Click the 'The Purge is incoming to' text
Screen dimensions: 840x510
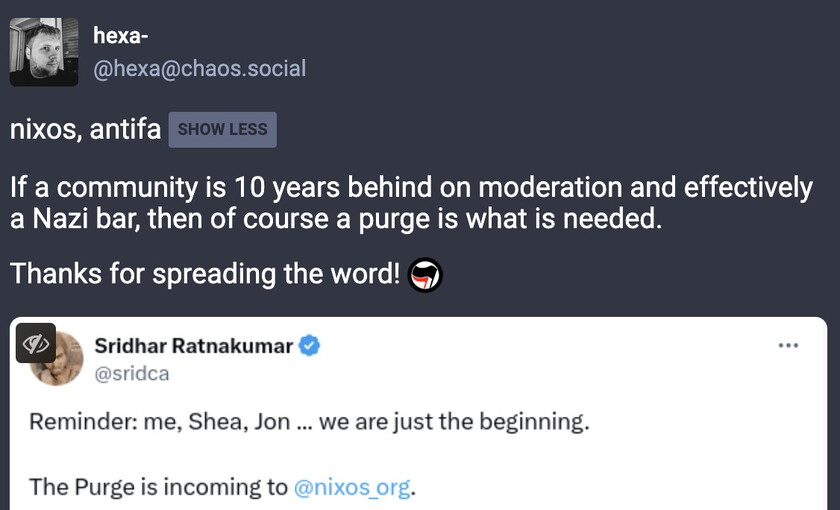coord(159,487)
